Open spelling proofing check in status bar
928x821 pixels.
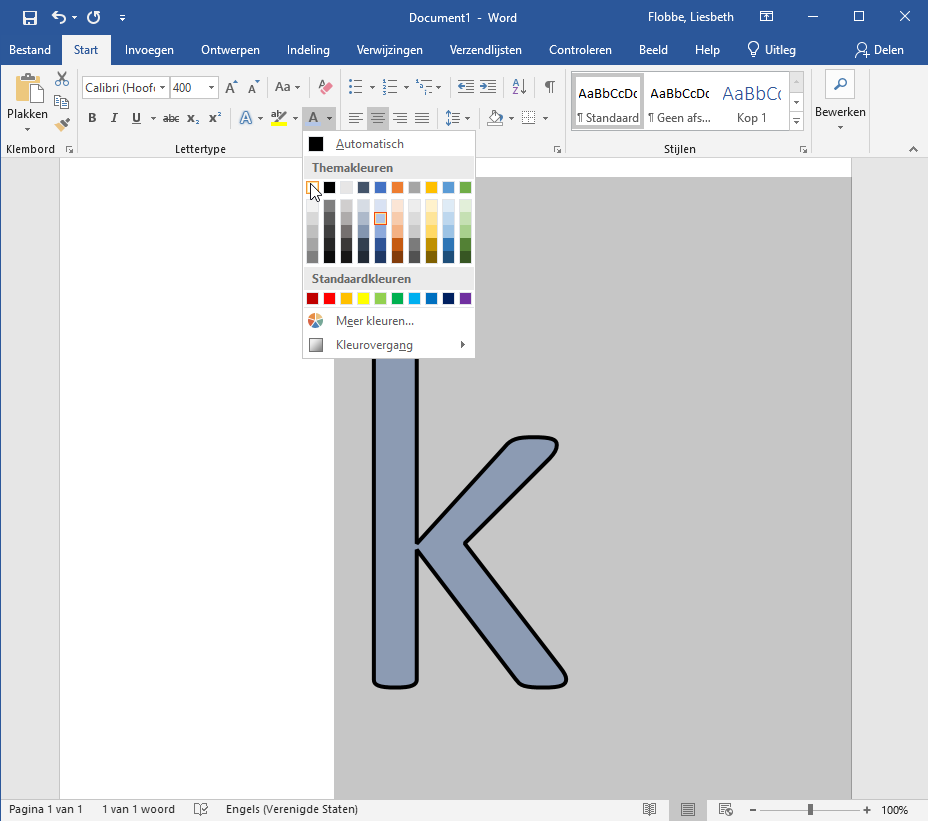tap(201, 809)
